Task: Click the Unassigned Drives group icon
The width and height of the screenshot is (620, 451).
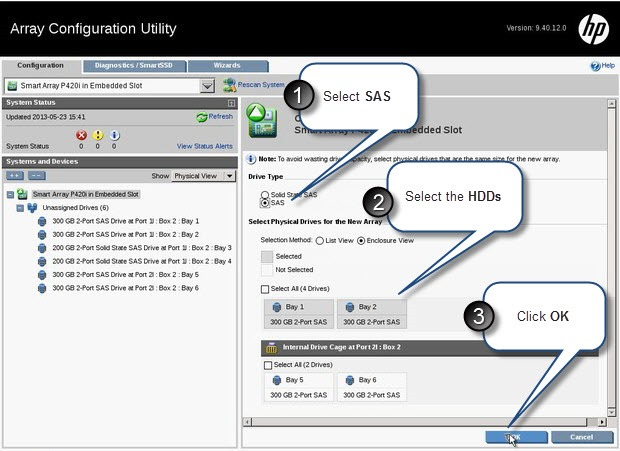Action: pos(32,208)
